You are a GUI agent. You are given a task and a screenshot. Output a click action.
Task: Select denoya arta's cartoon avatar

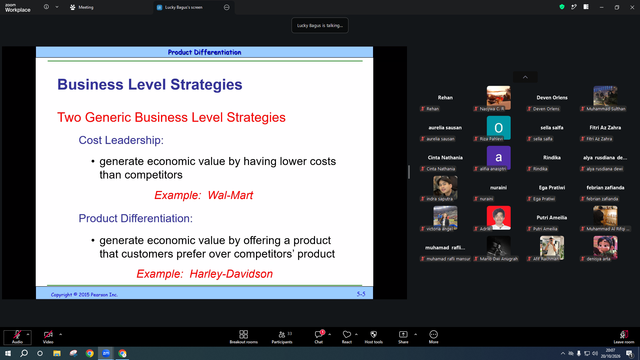coord(605,248)
